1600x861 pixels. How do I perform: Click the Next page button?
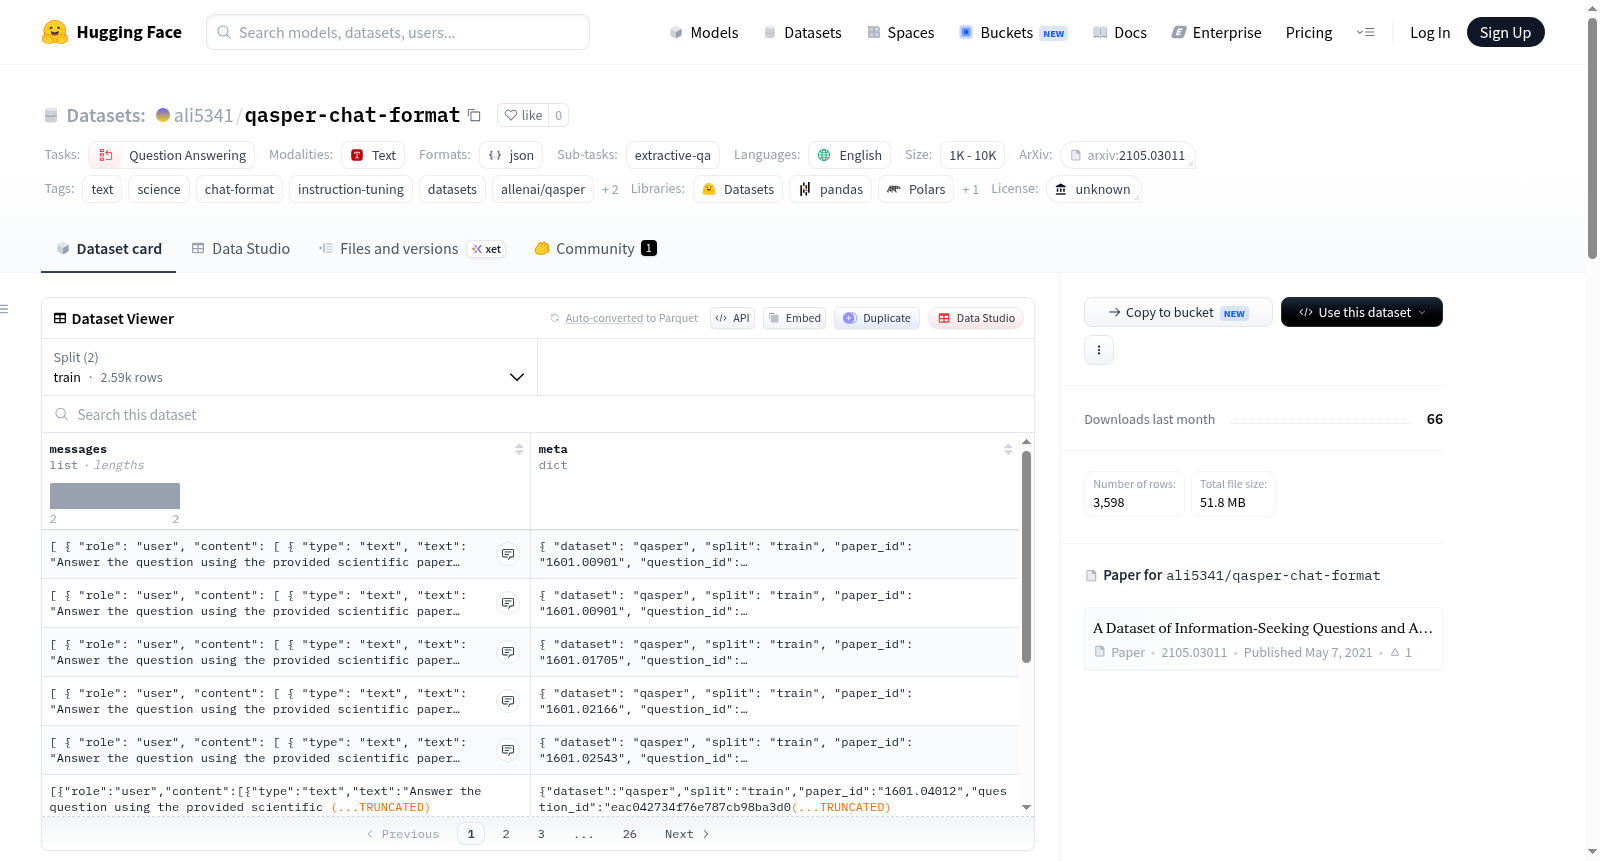tap(687, 834)
